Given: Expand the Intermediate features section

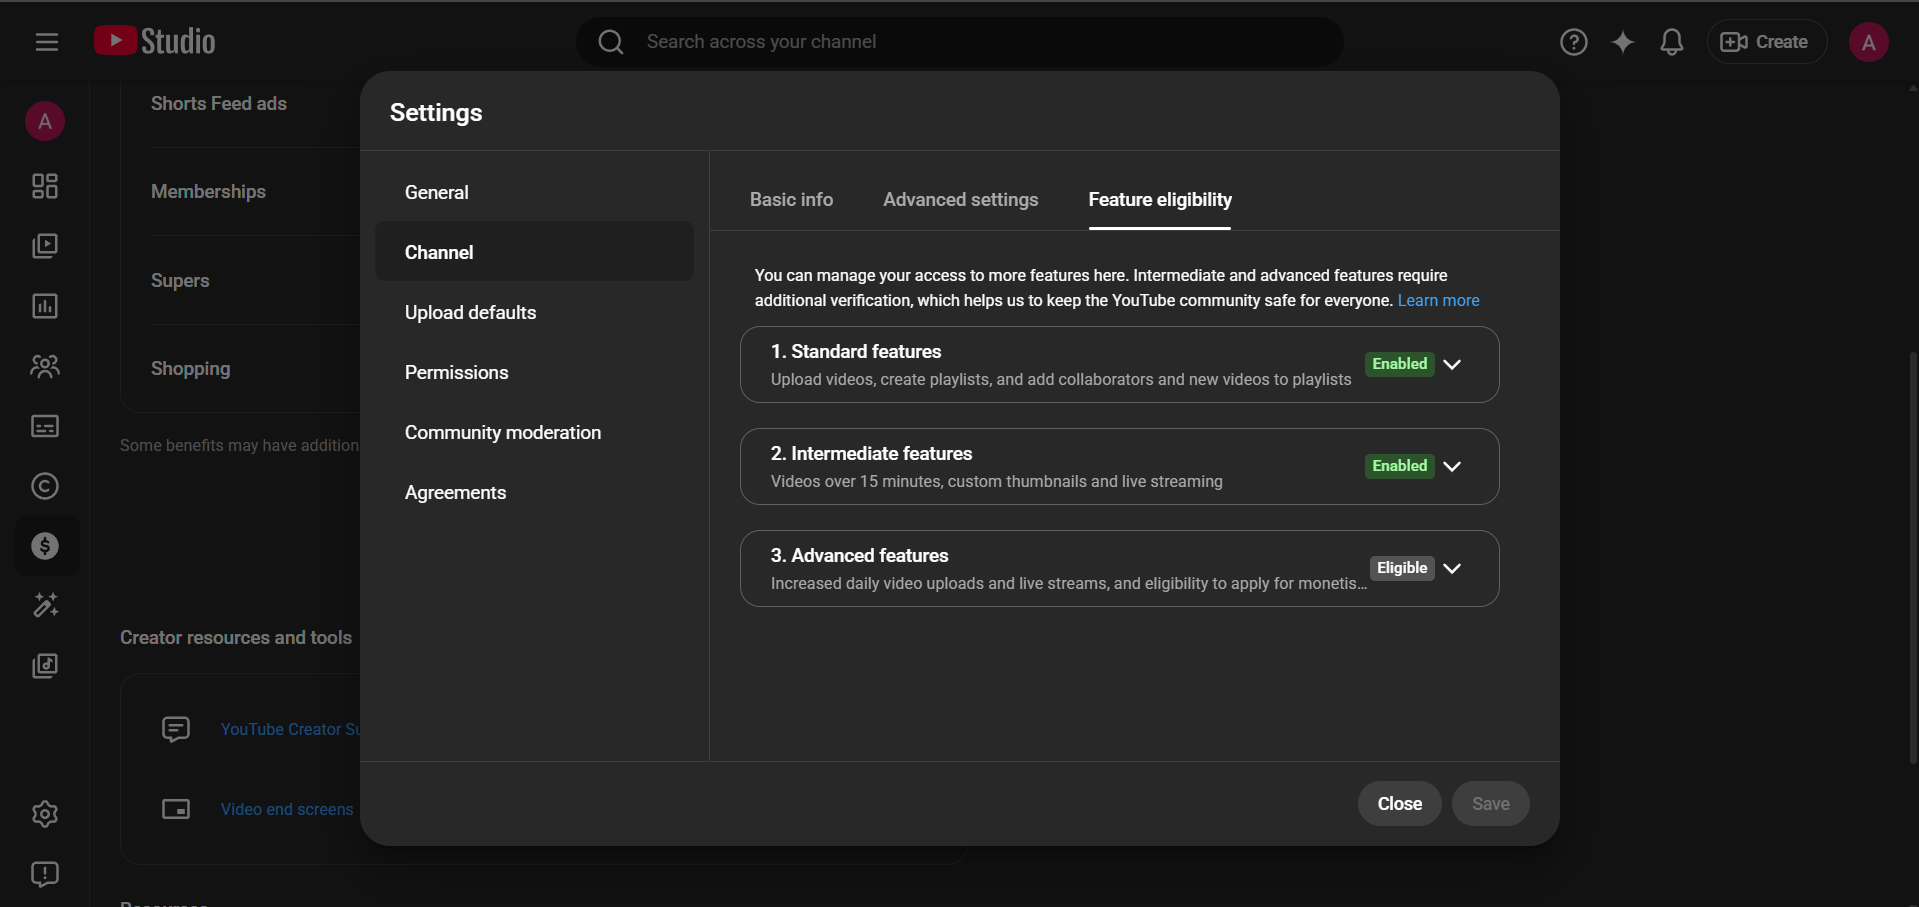Looking at the screenshot, I should tap(1452, 466).
